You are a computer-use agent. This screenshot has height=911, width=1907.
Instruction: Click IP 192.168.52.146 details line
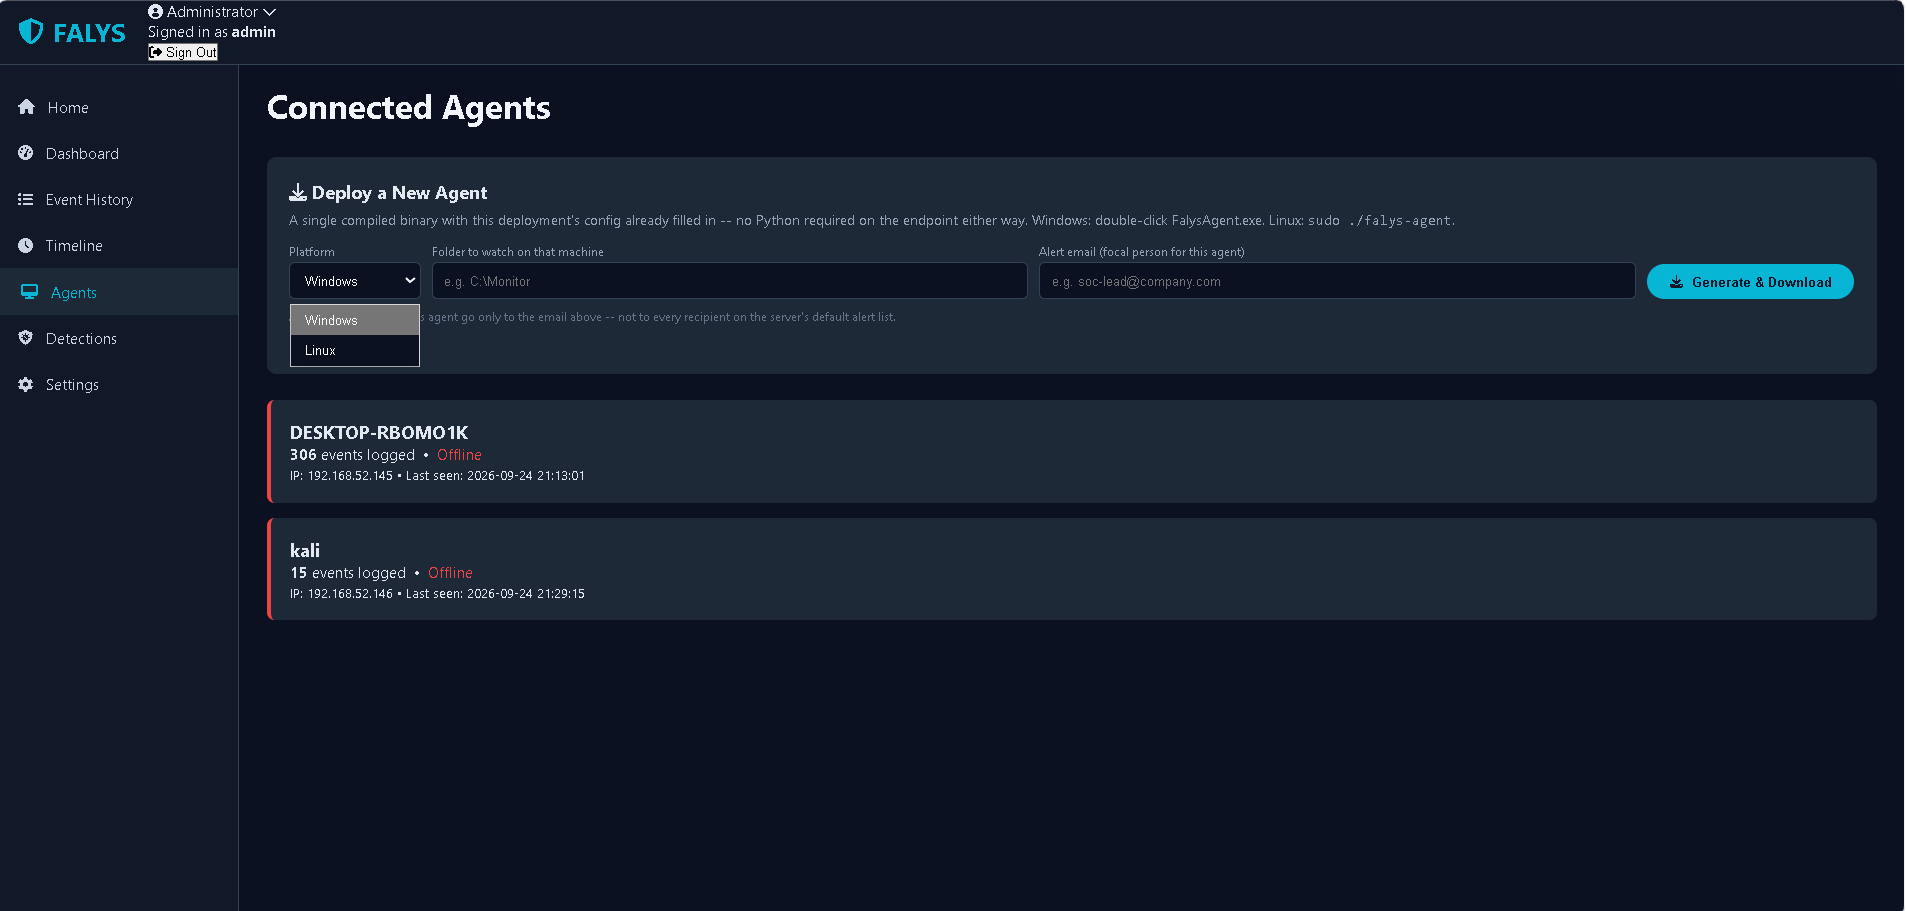tap(437, 594)
